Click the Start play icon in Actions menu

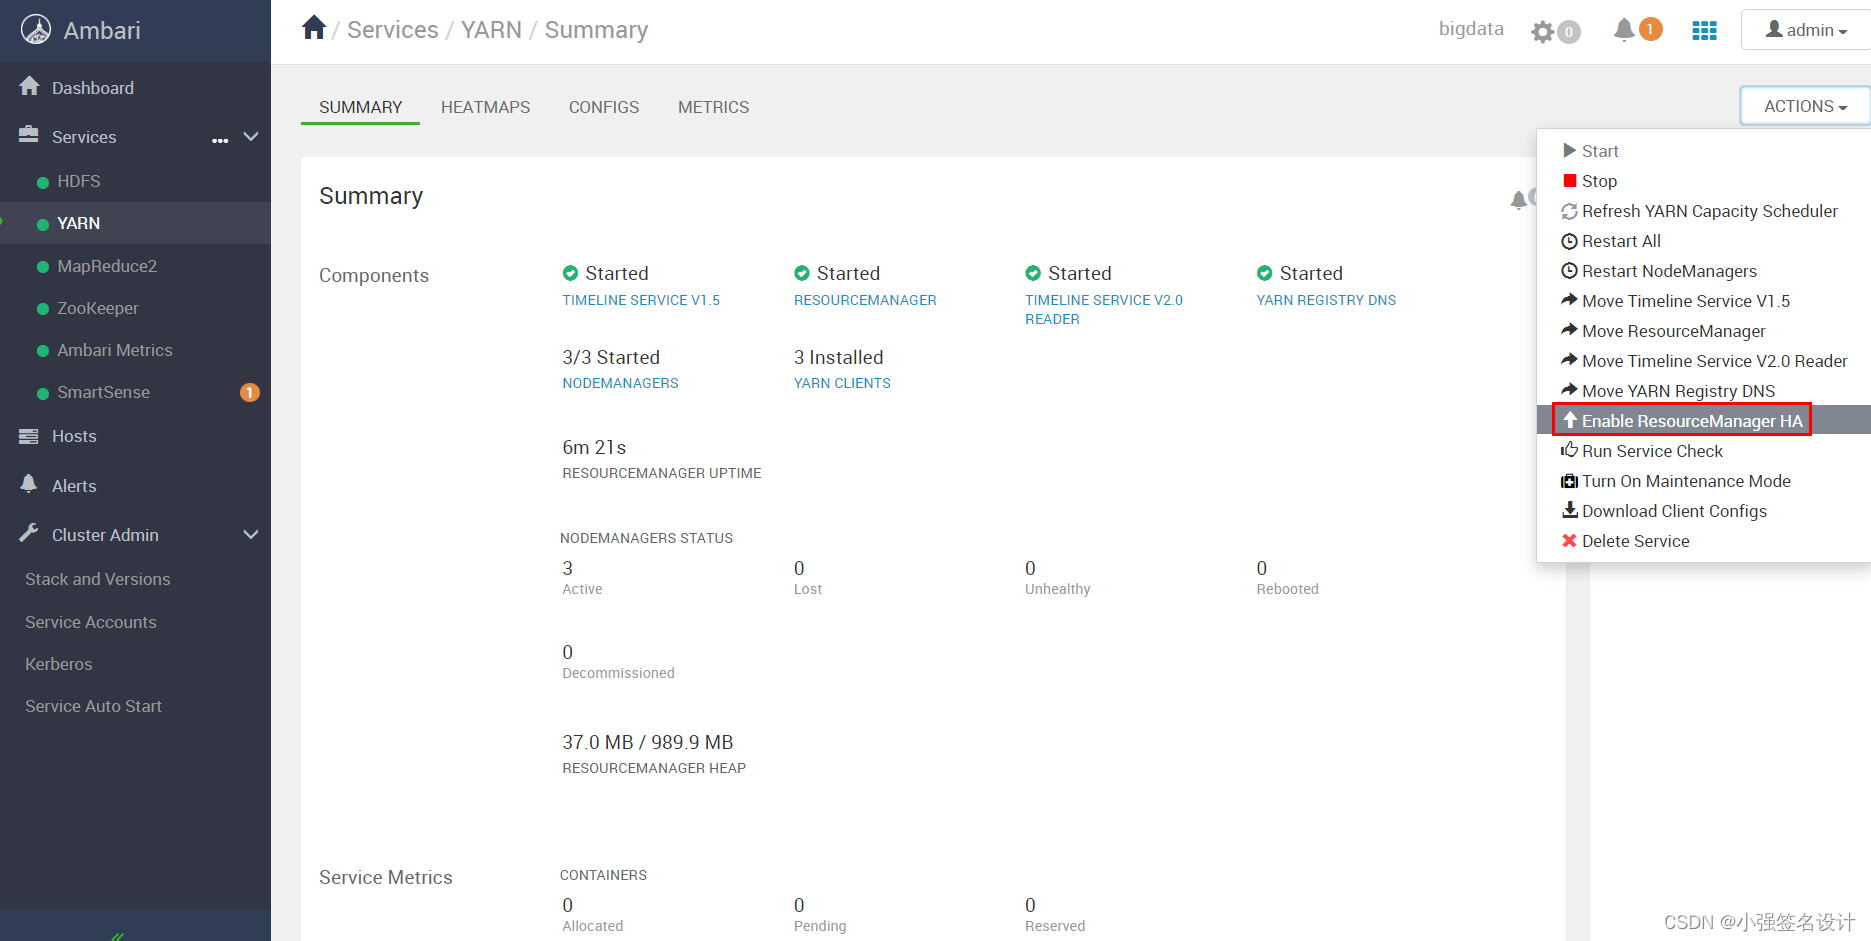1569,150
